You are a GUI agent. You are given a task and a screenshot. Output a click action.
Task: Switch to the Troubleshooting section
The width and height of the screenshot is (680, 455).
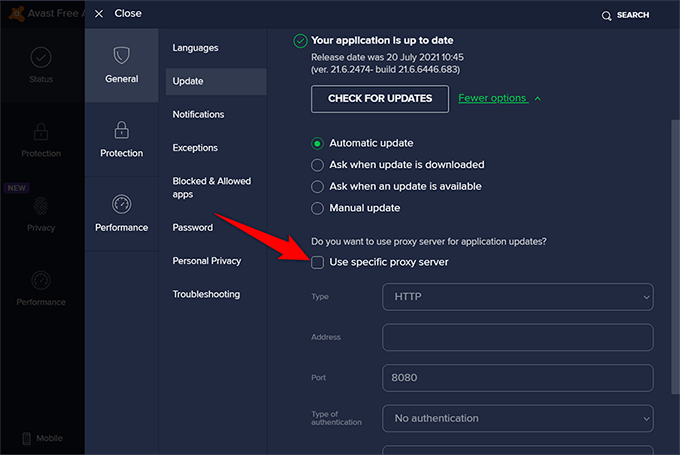point(206,294)
